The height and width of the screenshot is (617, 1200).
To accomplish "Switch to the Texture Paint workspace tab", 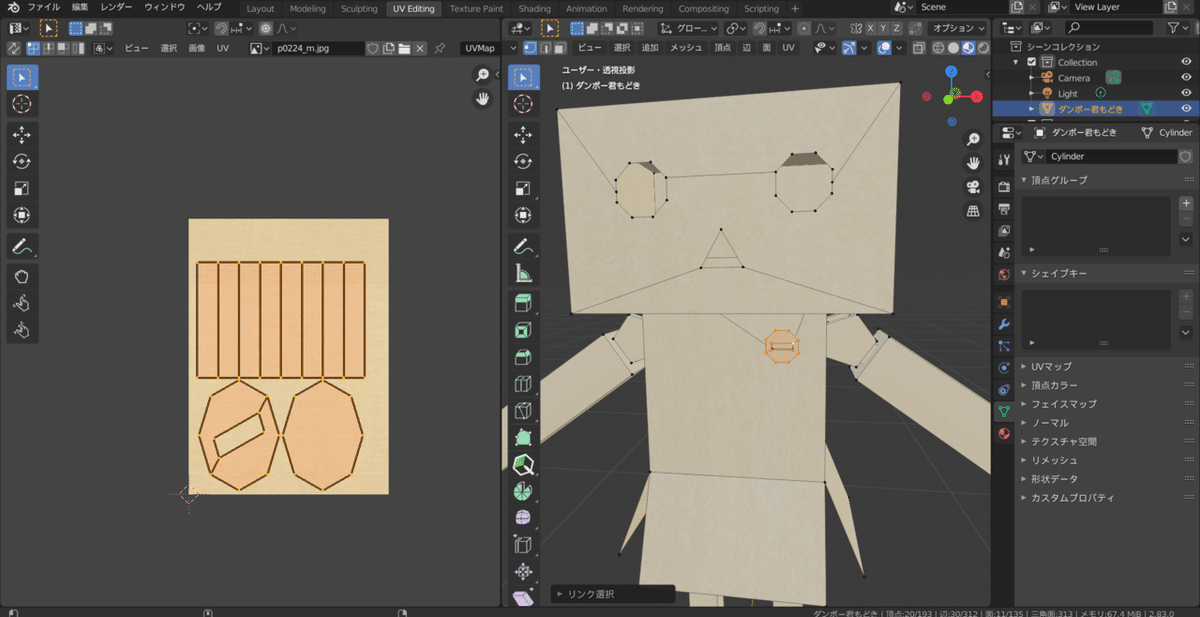I will (x=476, y=8).
